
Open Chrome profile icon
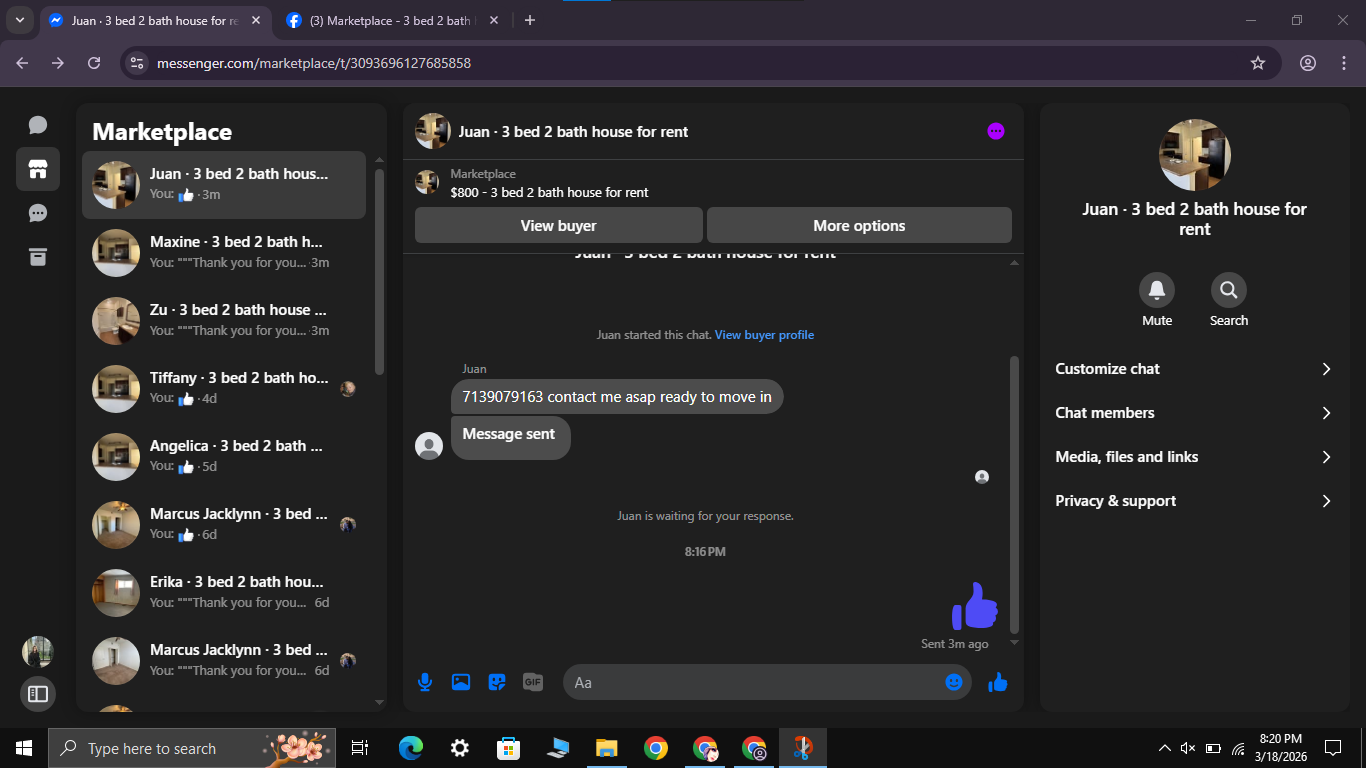1308,63
